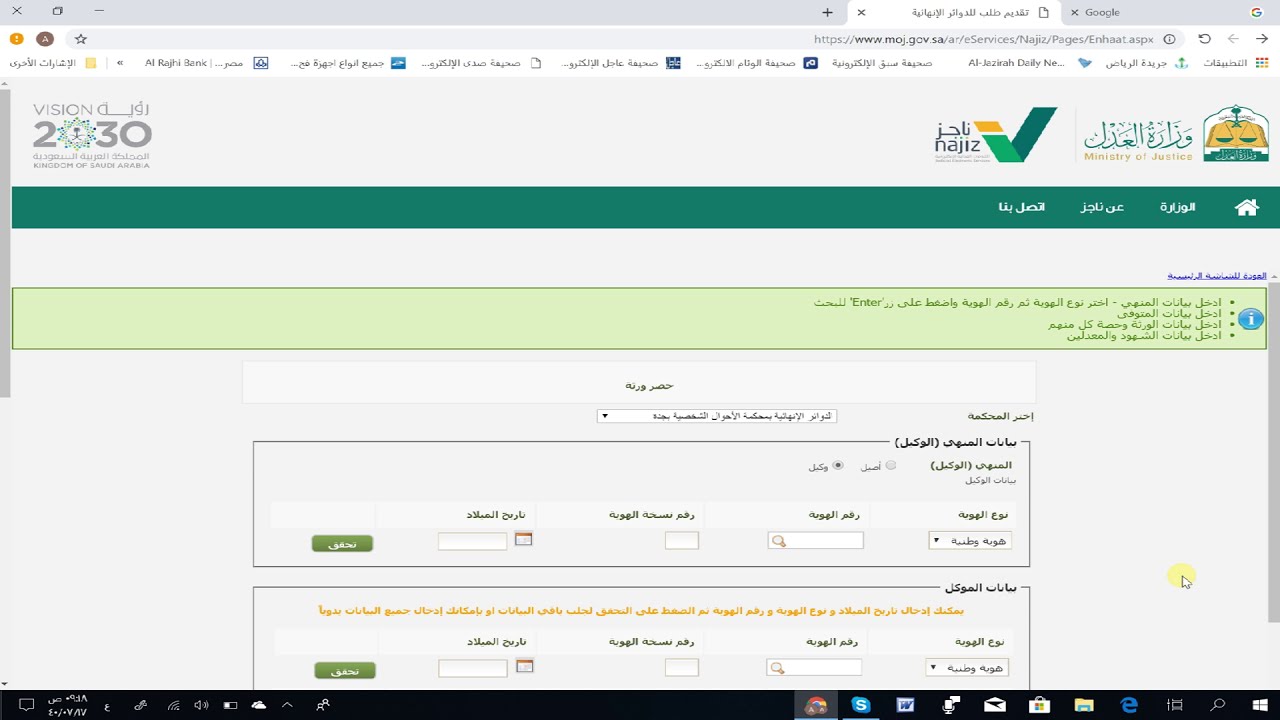This screenshot has height=720, width=1280.
Task: Click ID number field in principal data
Action: click(813, 668)
